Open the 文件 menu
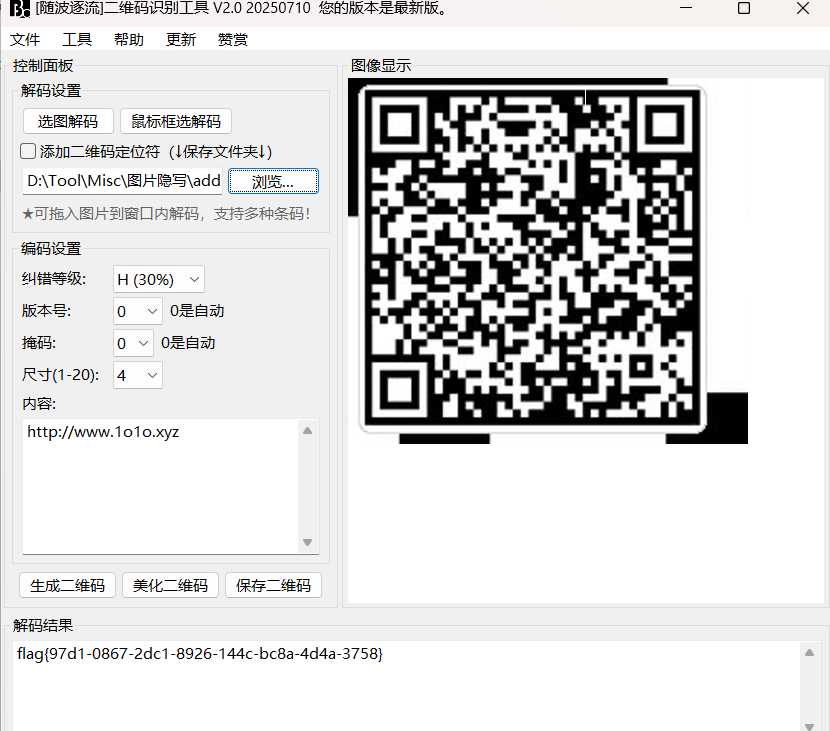Viewport: 830px width, 731px height. tap(25, 40)
